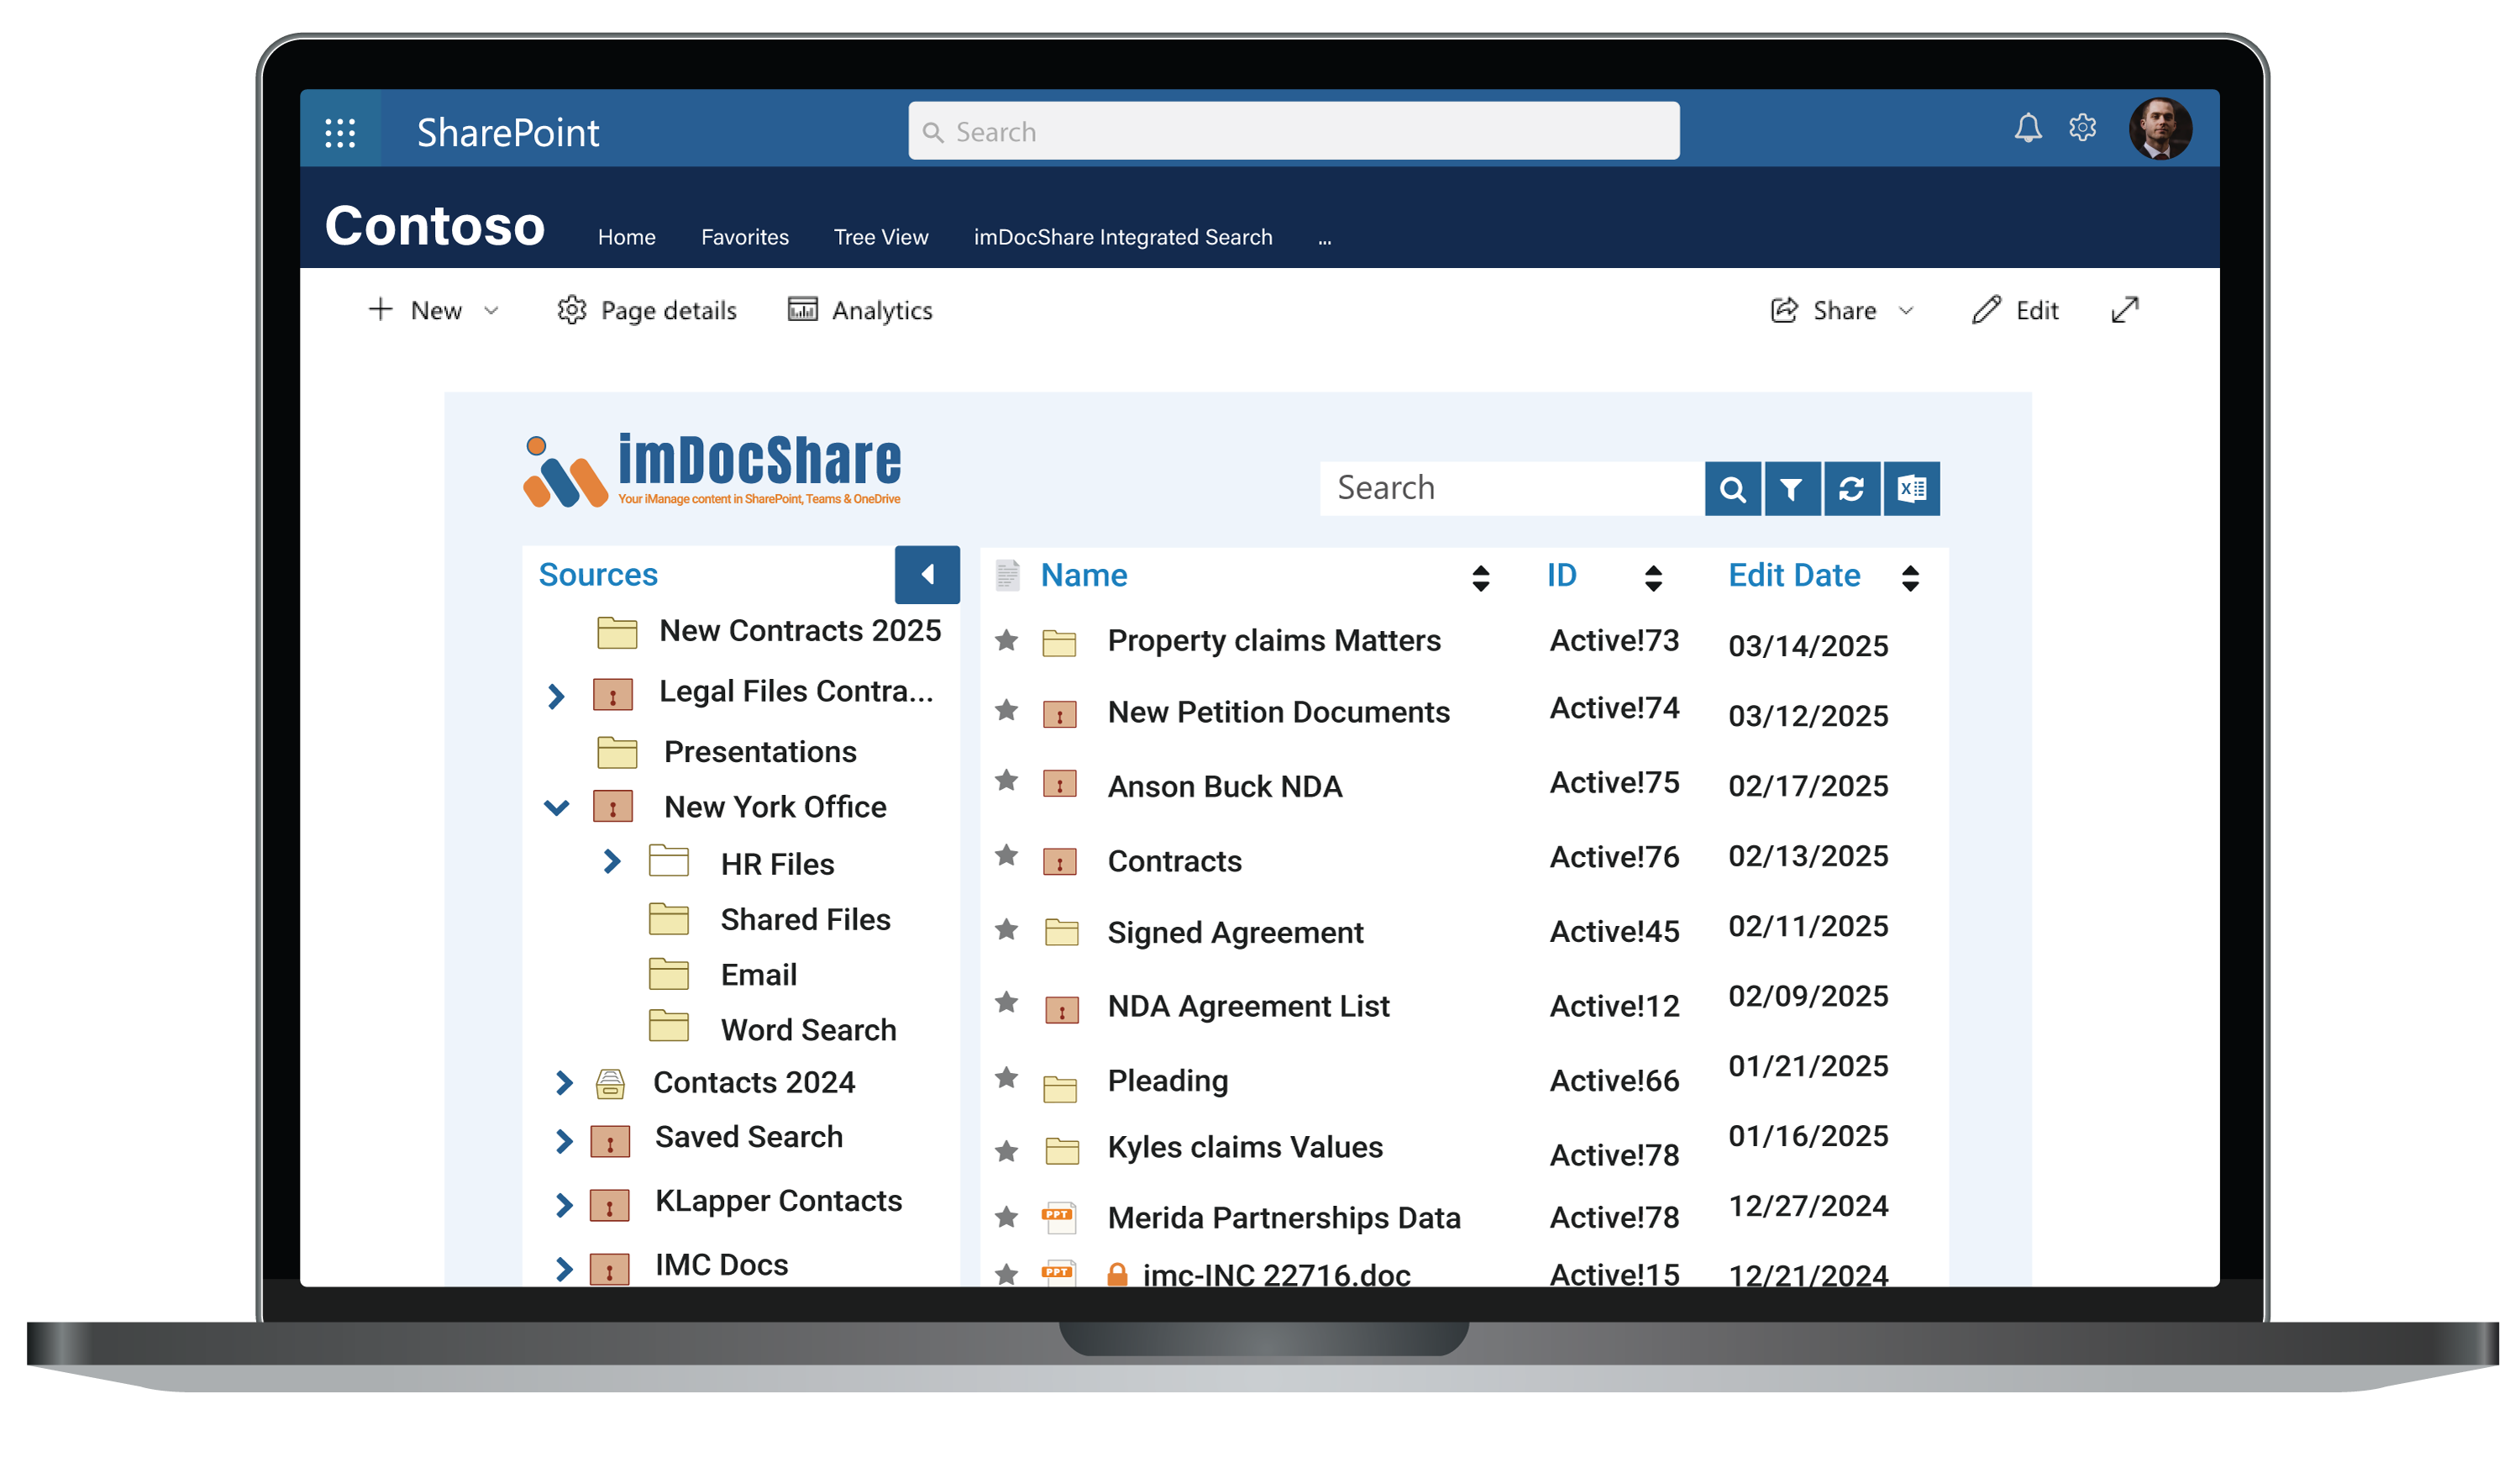Click the Contoso site title

click(435, 225)
